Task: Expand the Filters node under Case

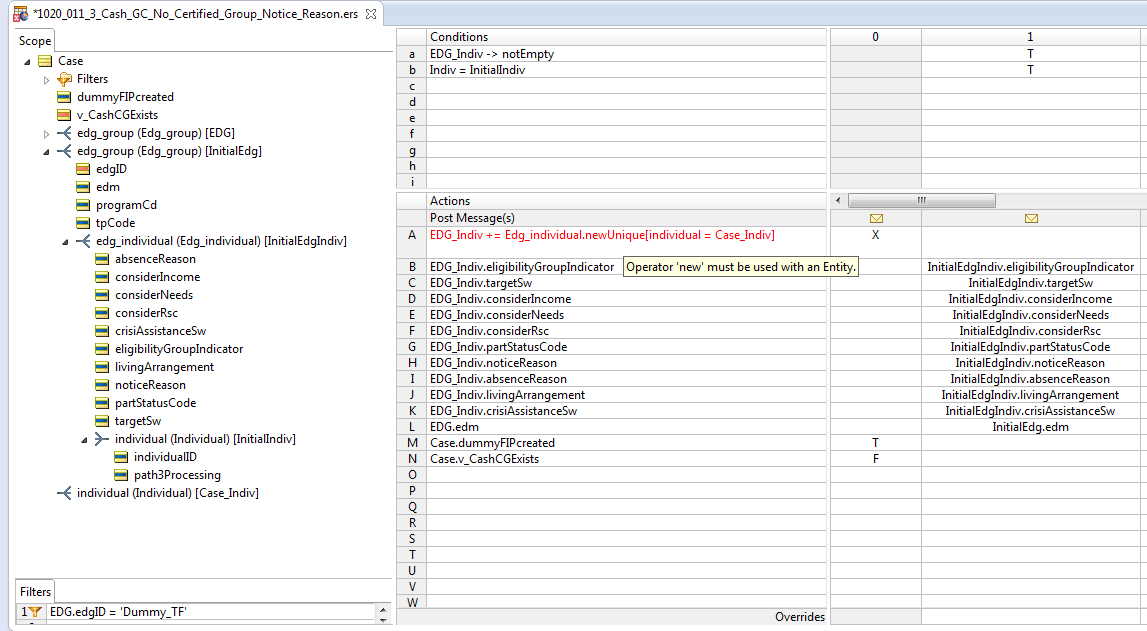Action: coord(46,80)
